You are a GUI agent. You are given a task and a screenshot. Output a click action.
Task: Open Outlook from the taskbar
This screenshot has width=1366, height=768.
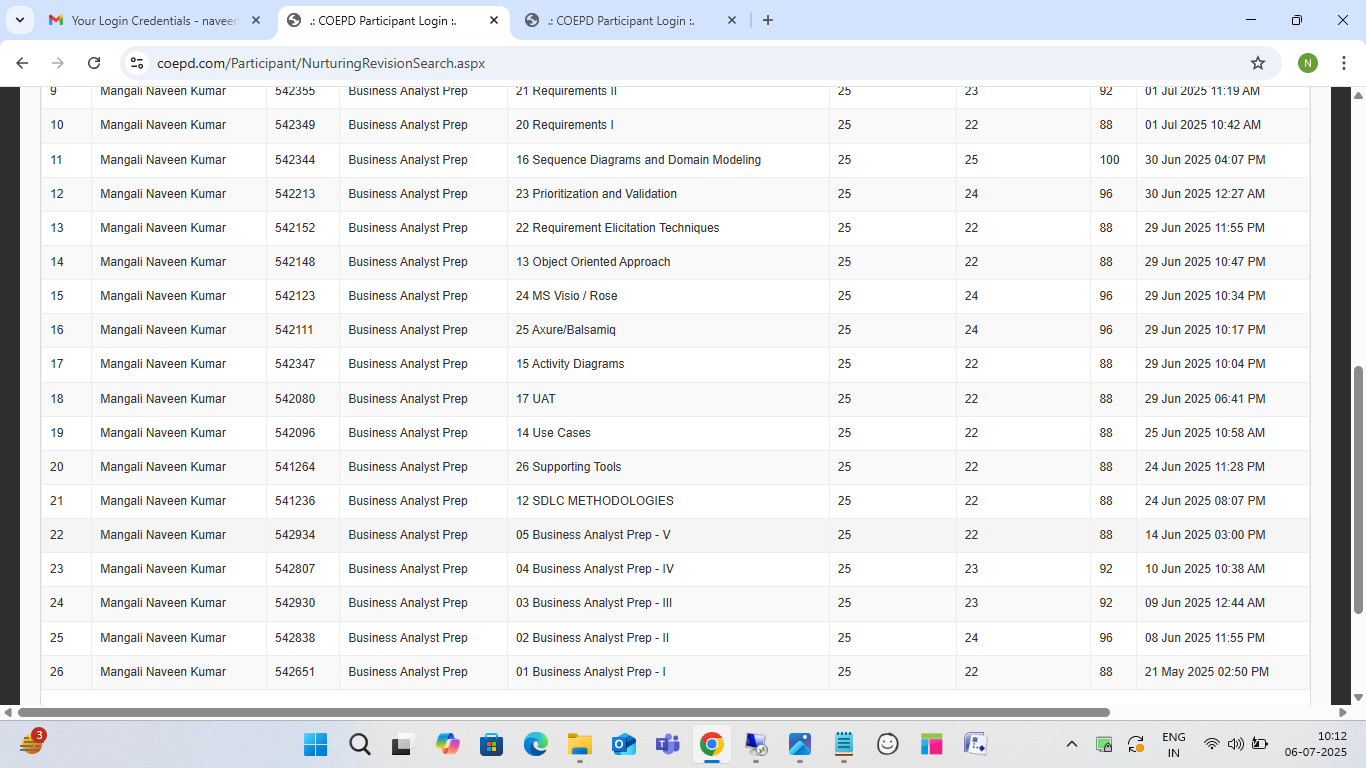click(624, 744)
